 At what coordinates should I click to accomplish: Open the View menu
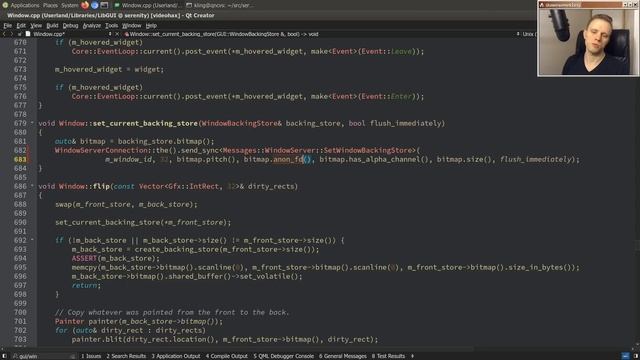36,25
